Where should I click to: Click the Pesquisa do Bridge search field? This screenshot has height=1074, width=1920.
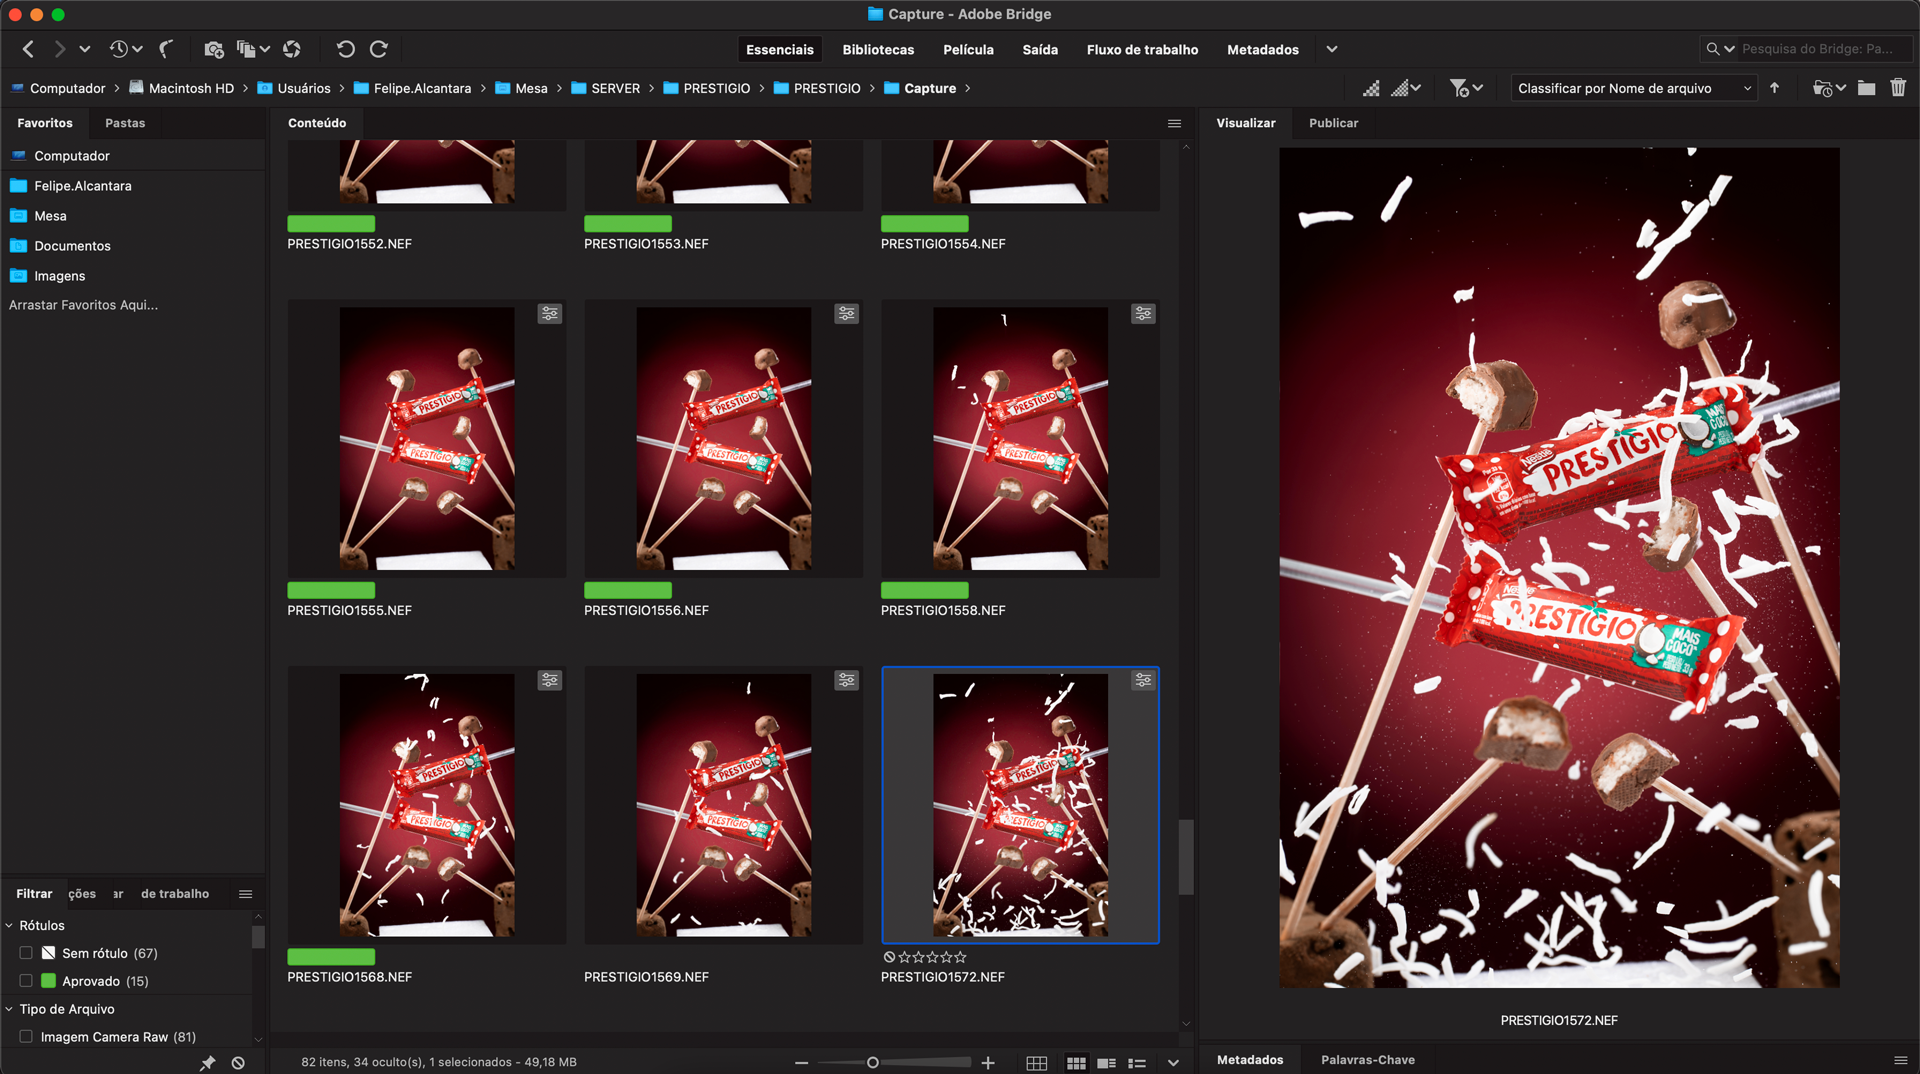coord(1825,49)
